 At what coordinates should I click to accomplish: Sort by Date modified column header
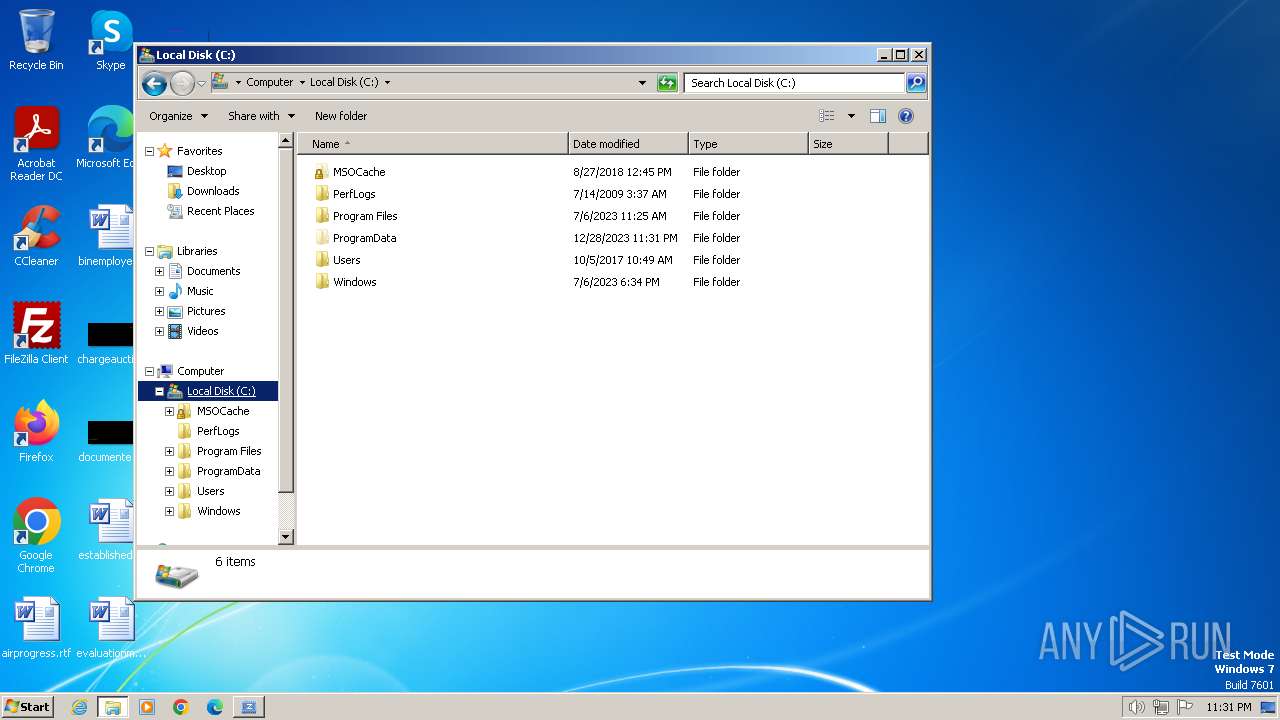(x=628, y=144)
